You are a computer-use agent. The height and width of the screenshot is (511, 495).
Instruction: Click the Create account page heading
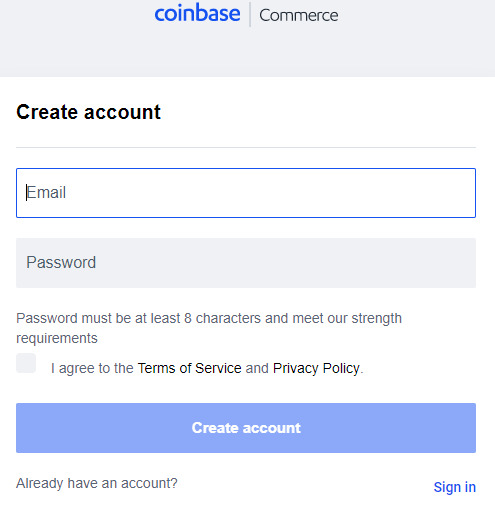click(89, 112)
